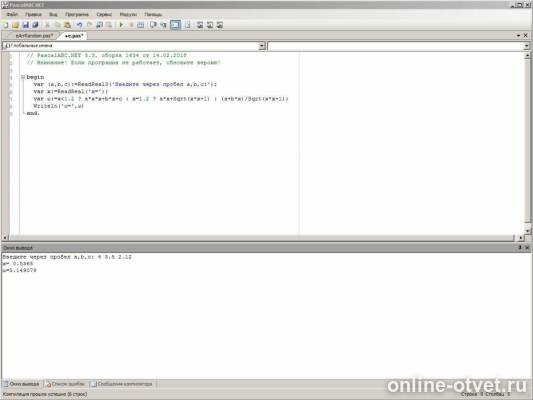Open the Сообщения компилятора tab
The image size is (533, 400).
(122, 384)
